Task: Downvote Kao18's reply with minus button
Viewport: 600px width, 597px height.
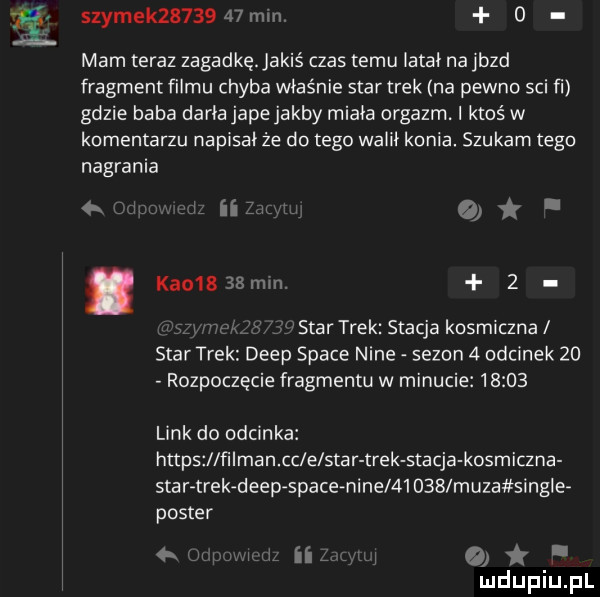Action: (x=550, y=282)
